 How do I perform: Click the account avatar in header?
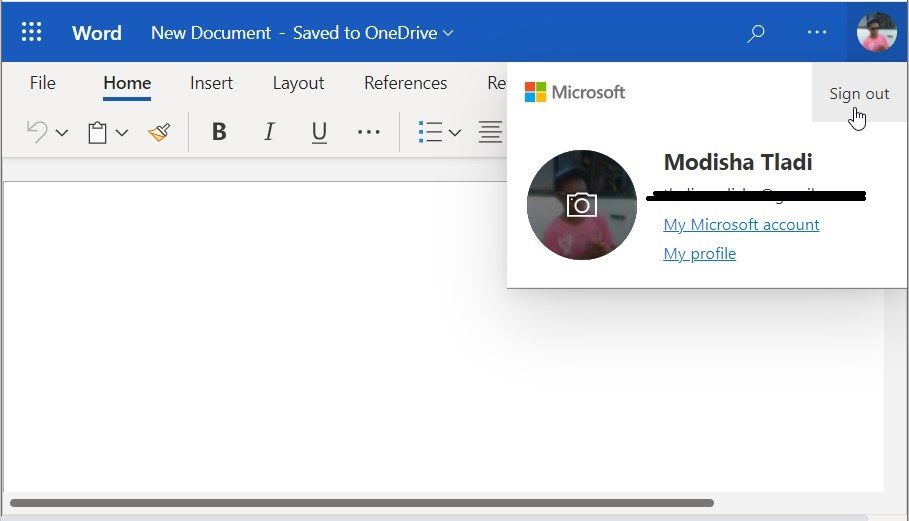877,32
